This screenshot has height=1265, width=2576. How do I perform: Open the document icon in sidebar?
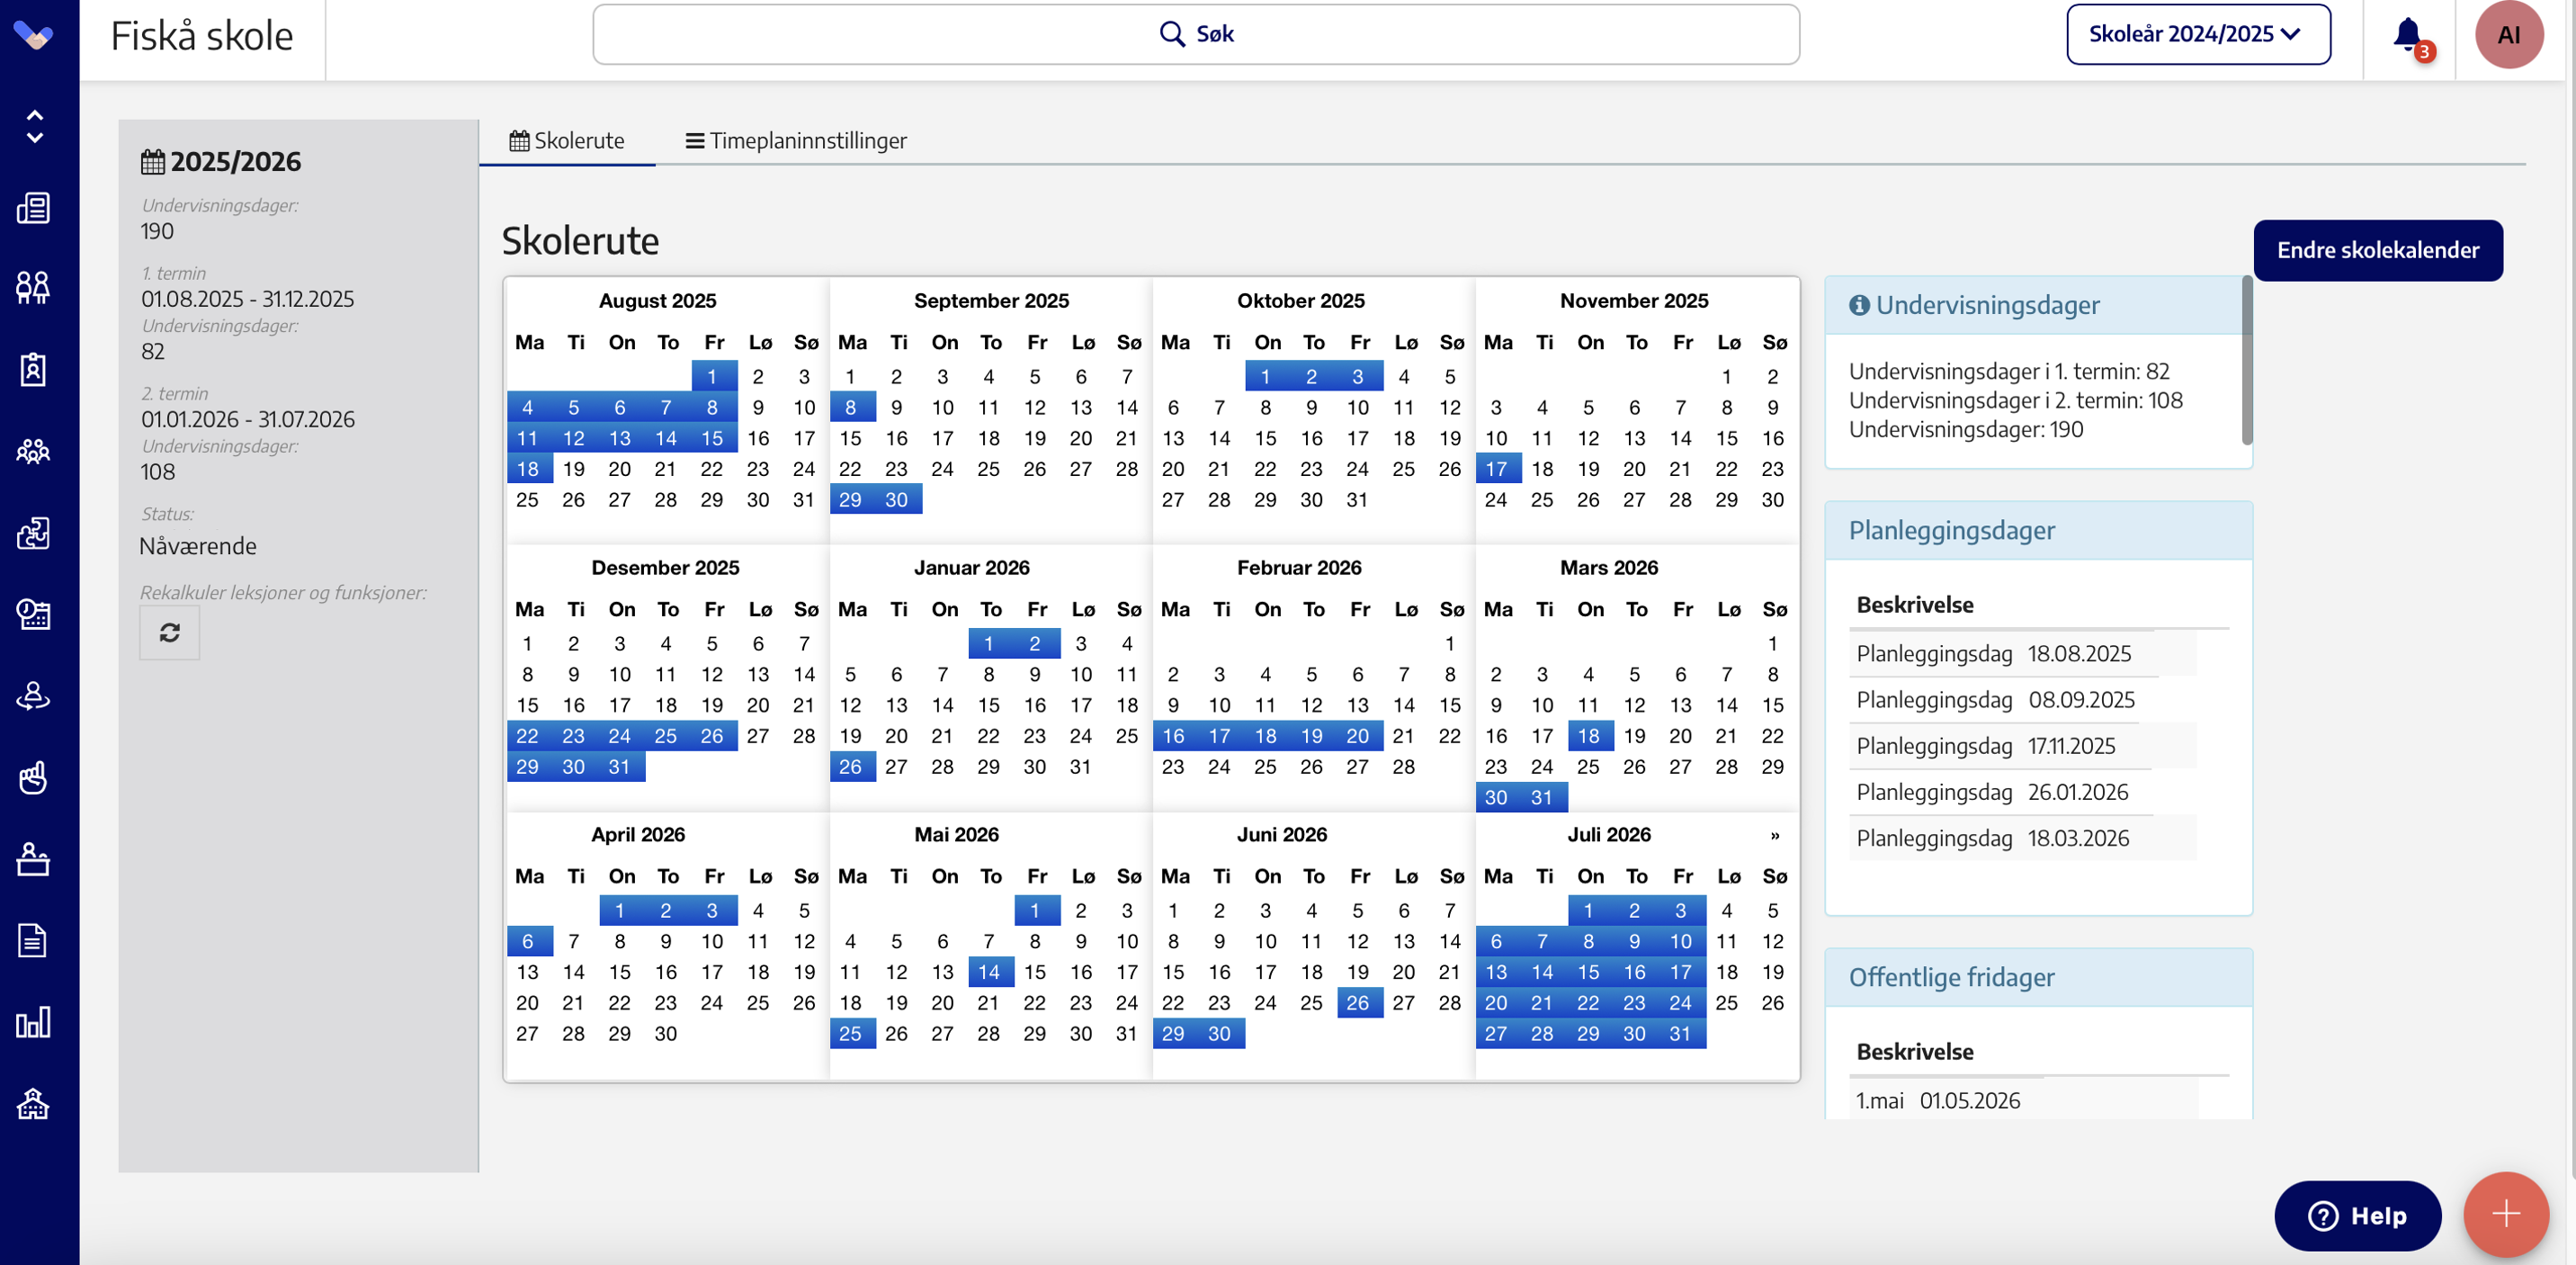(34, 940)
